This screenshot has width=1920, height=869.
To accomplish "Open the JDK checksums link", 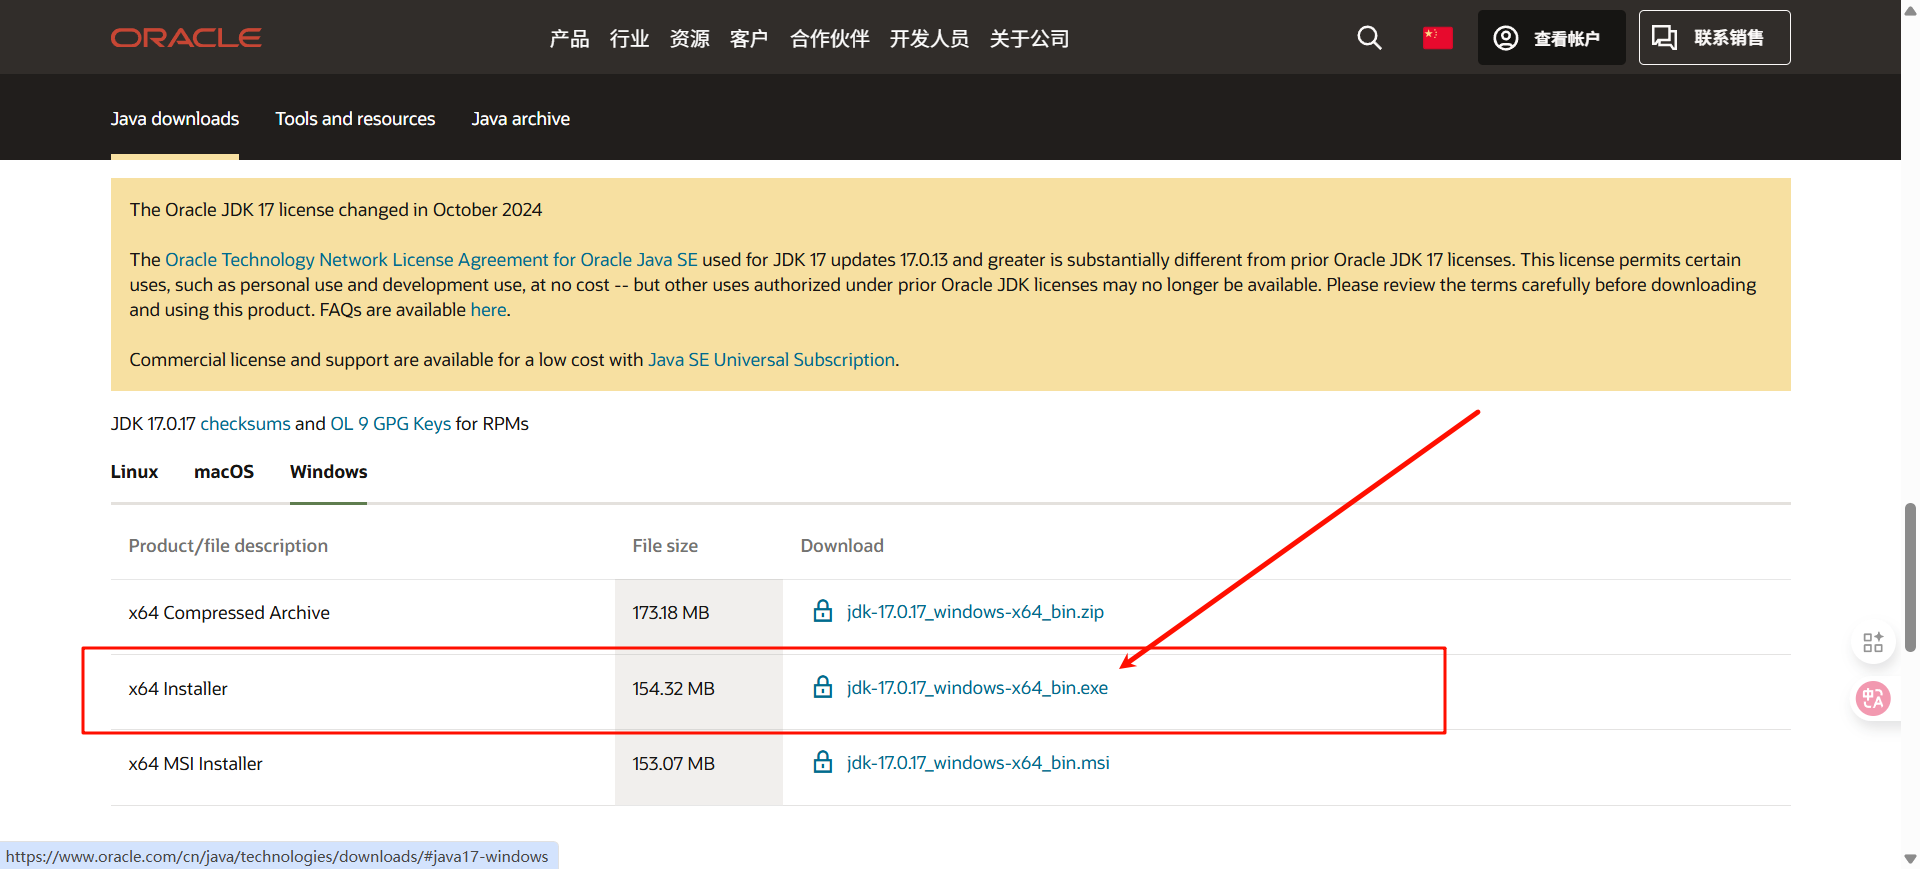I will coord(245,424).
